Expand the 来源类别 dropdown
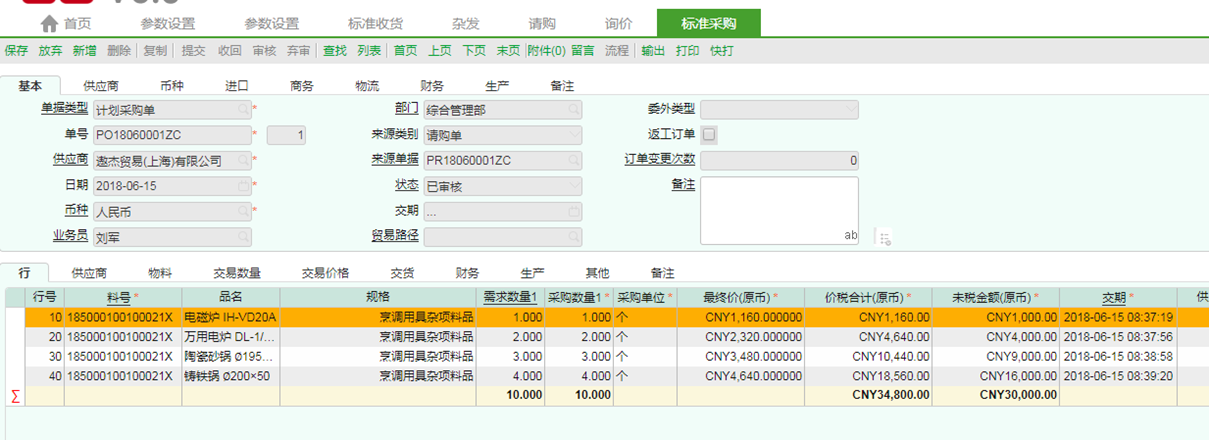 tap(574, 134)
